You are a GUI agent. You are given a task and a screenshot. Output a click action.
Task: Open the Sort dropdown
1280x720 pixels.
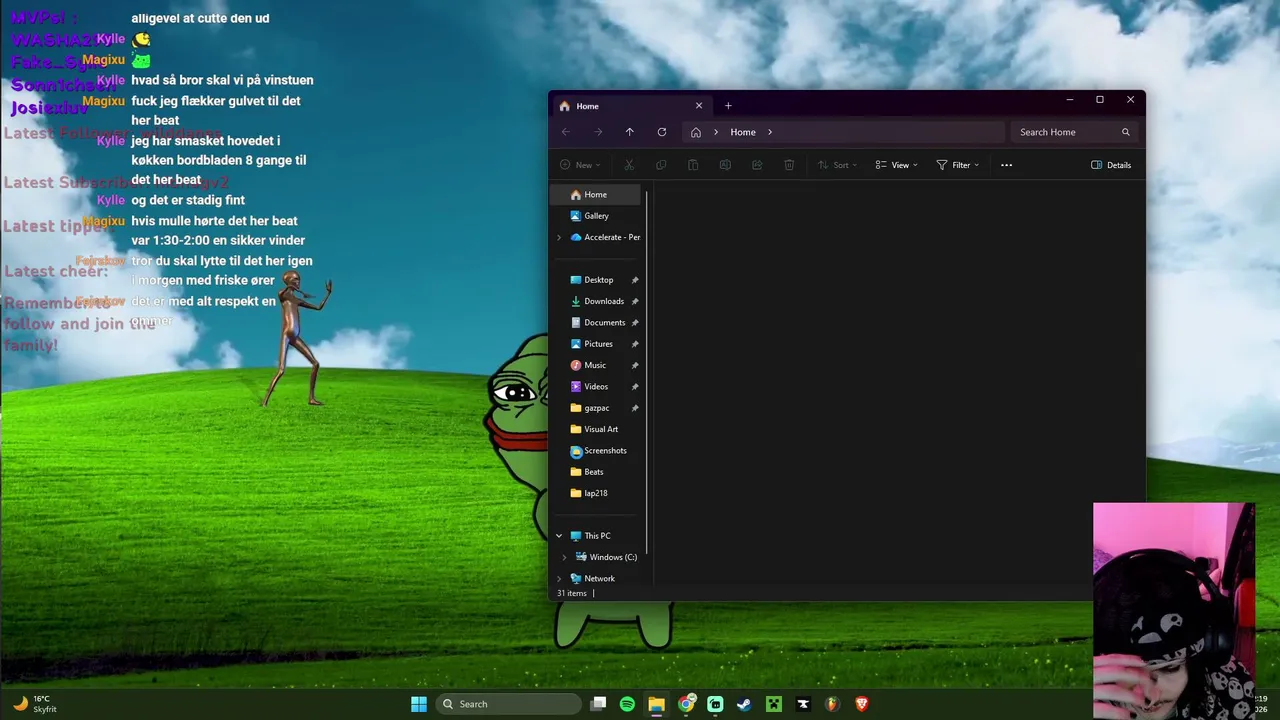836,165
